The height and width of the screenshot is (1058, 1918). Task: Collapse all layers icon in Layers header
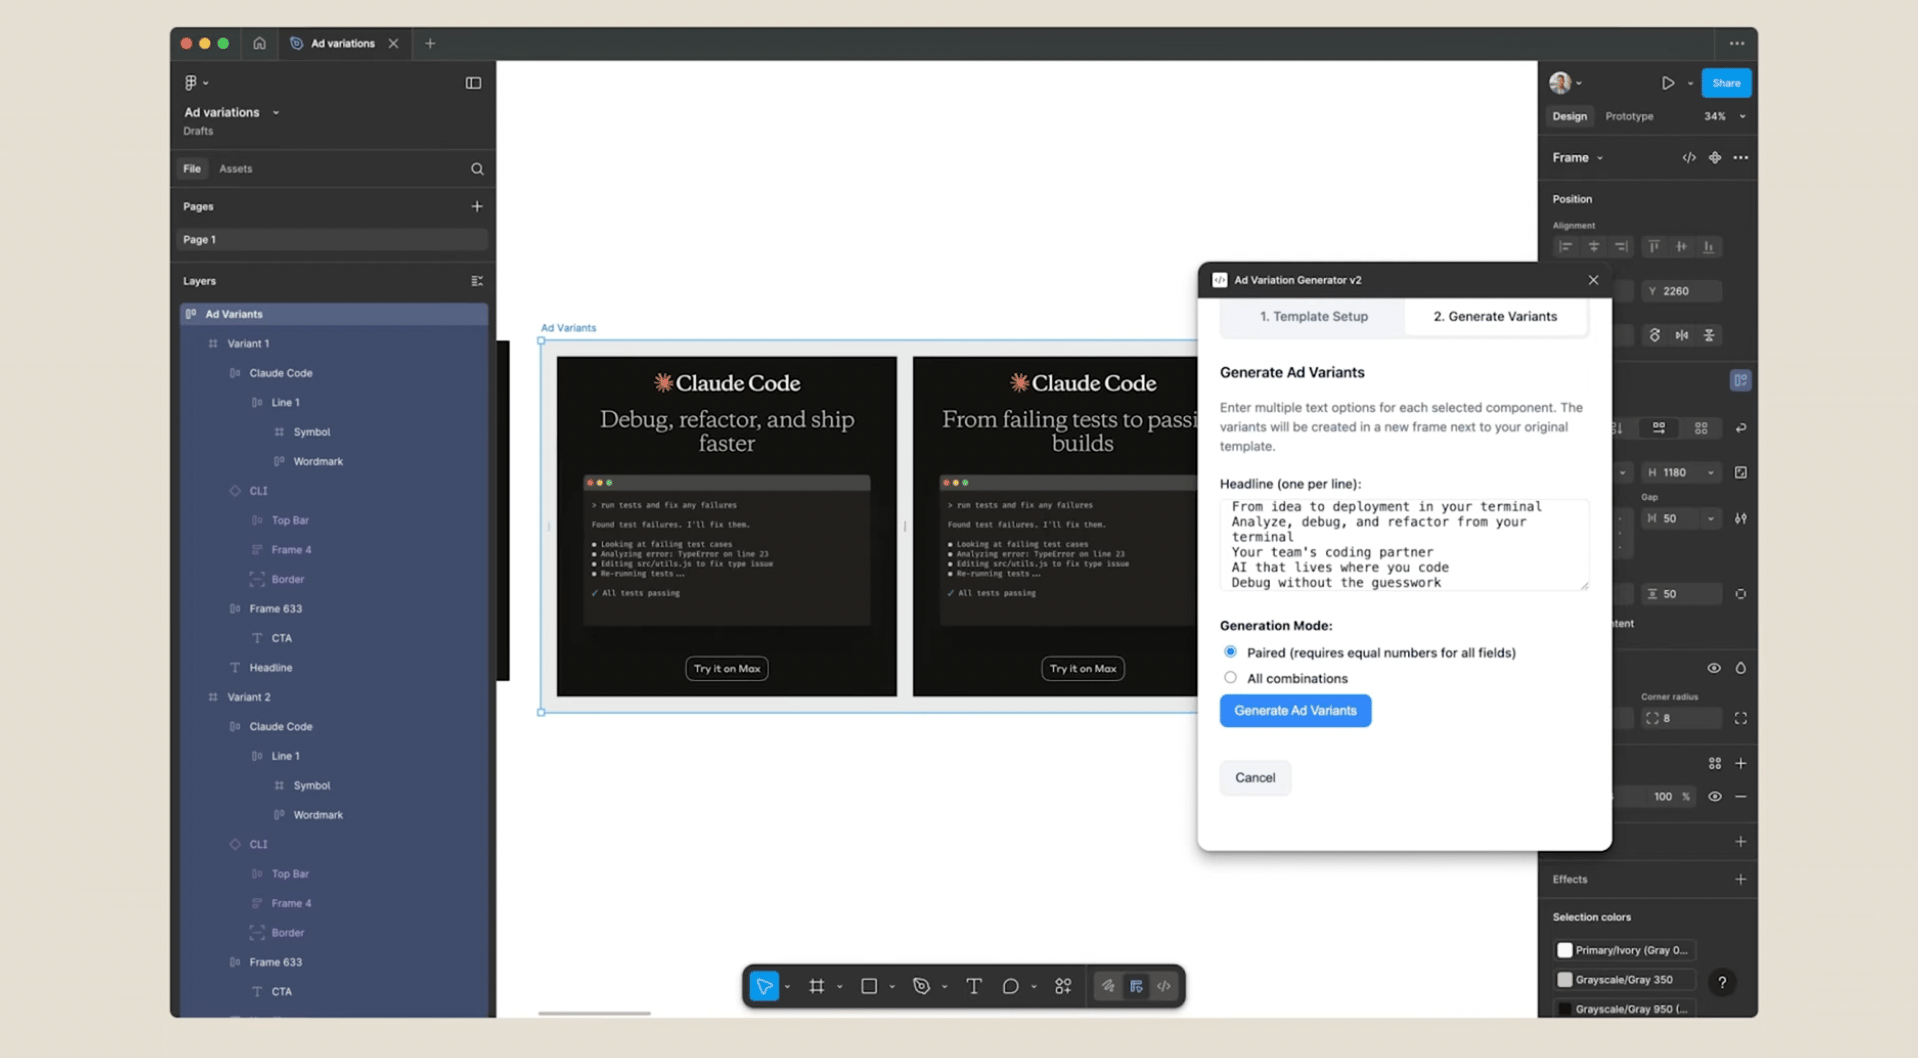[x=477, y=281]
